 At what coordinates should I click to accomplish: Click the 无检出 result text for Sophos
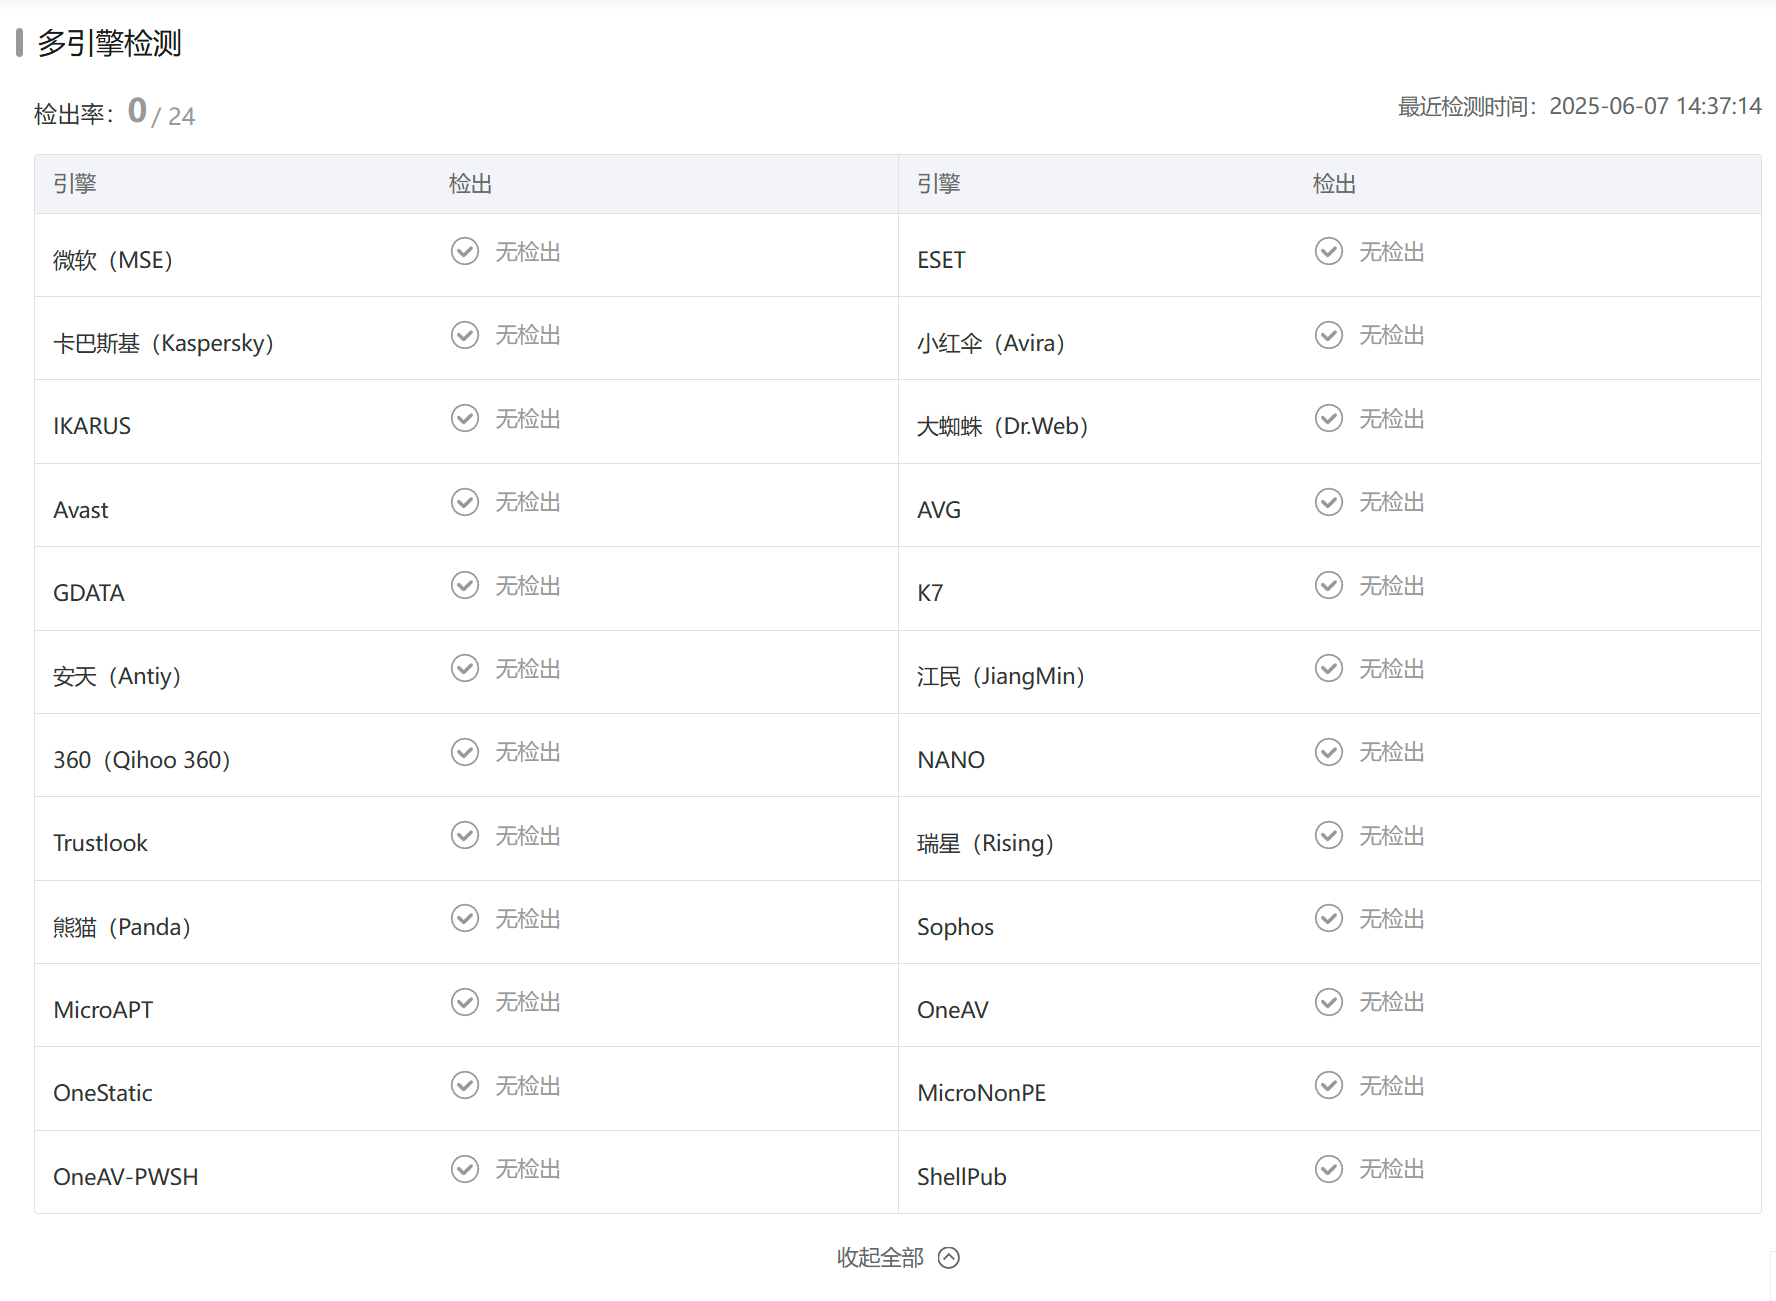point(1392,919)
